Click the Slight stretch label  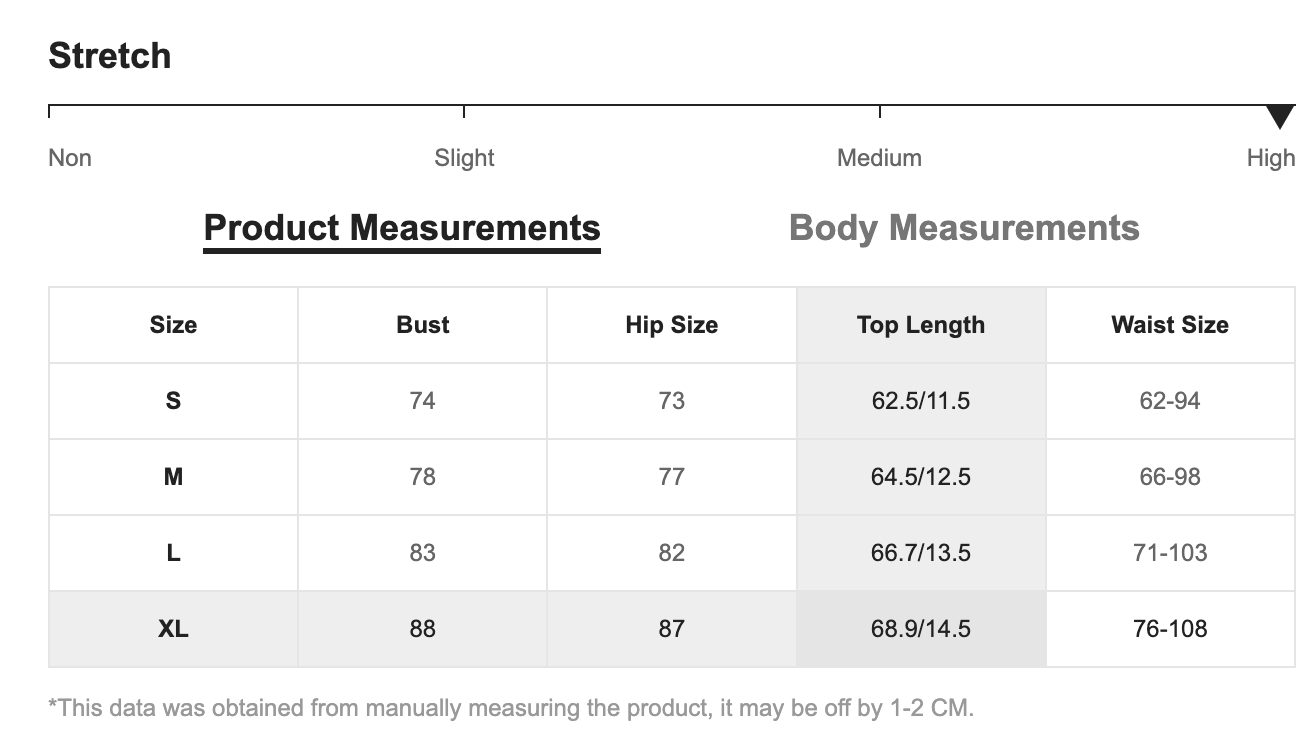[x=464, y=158]
